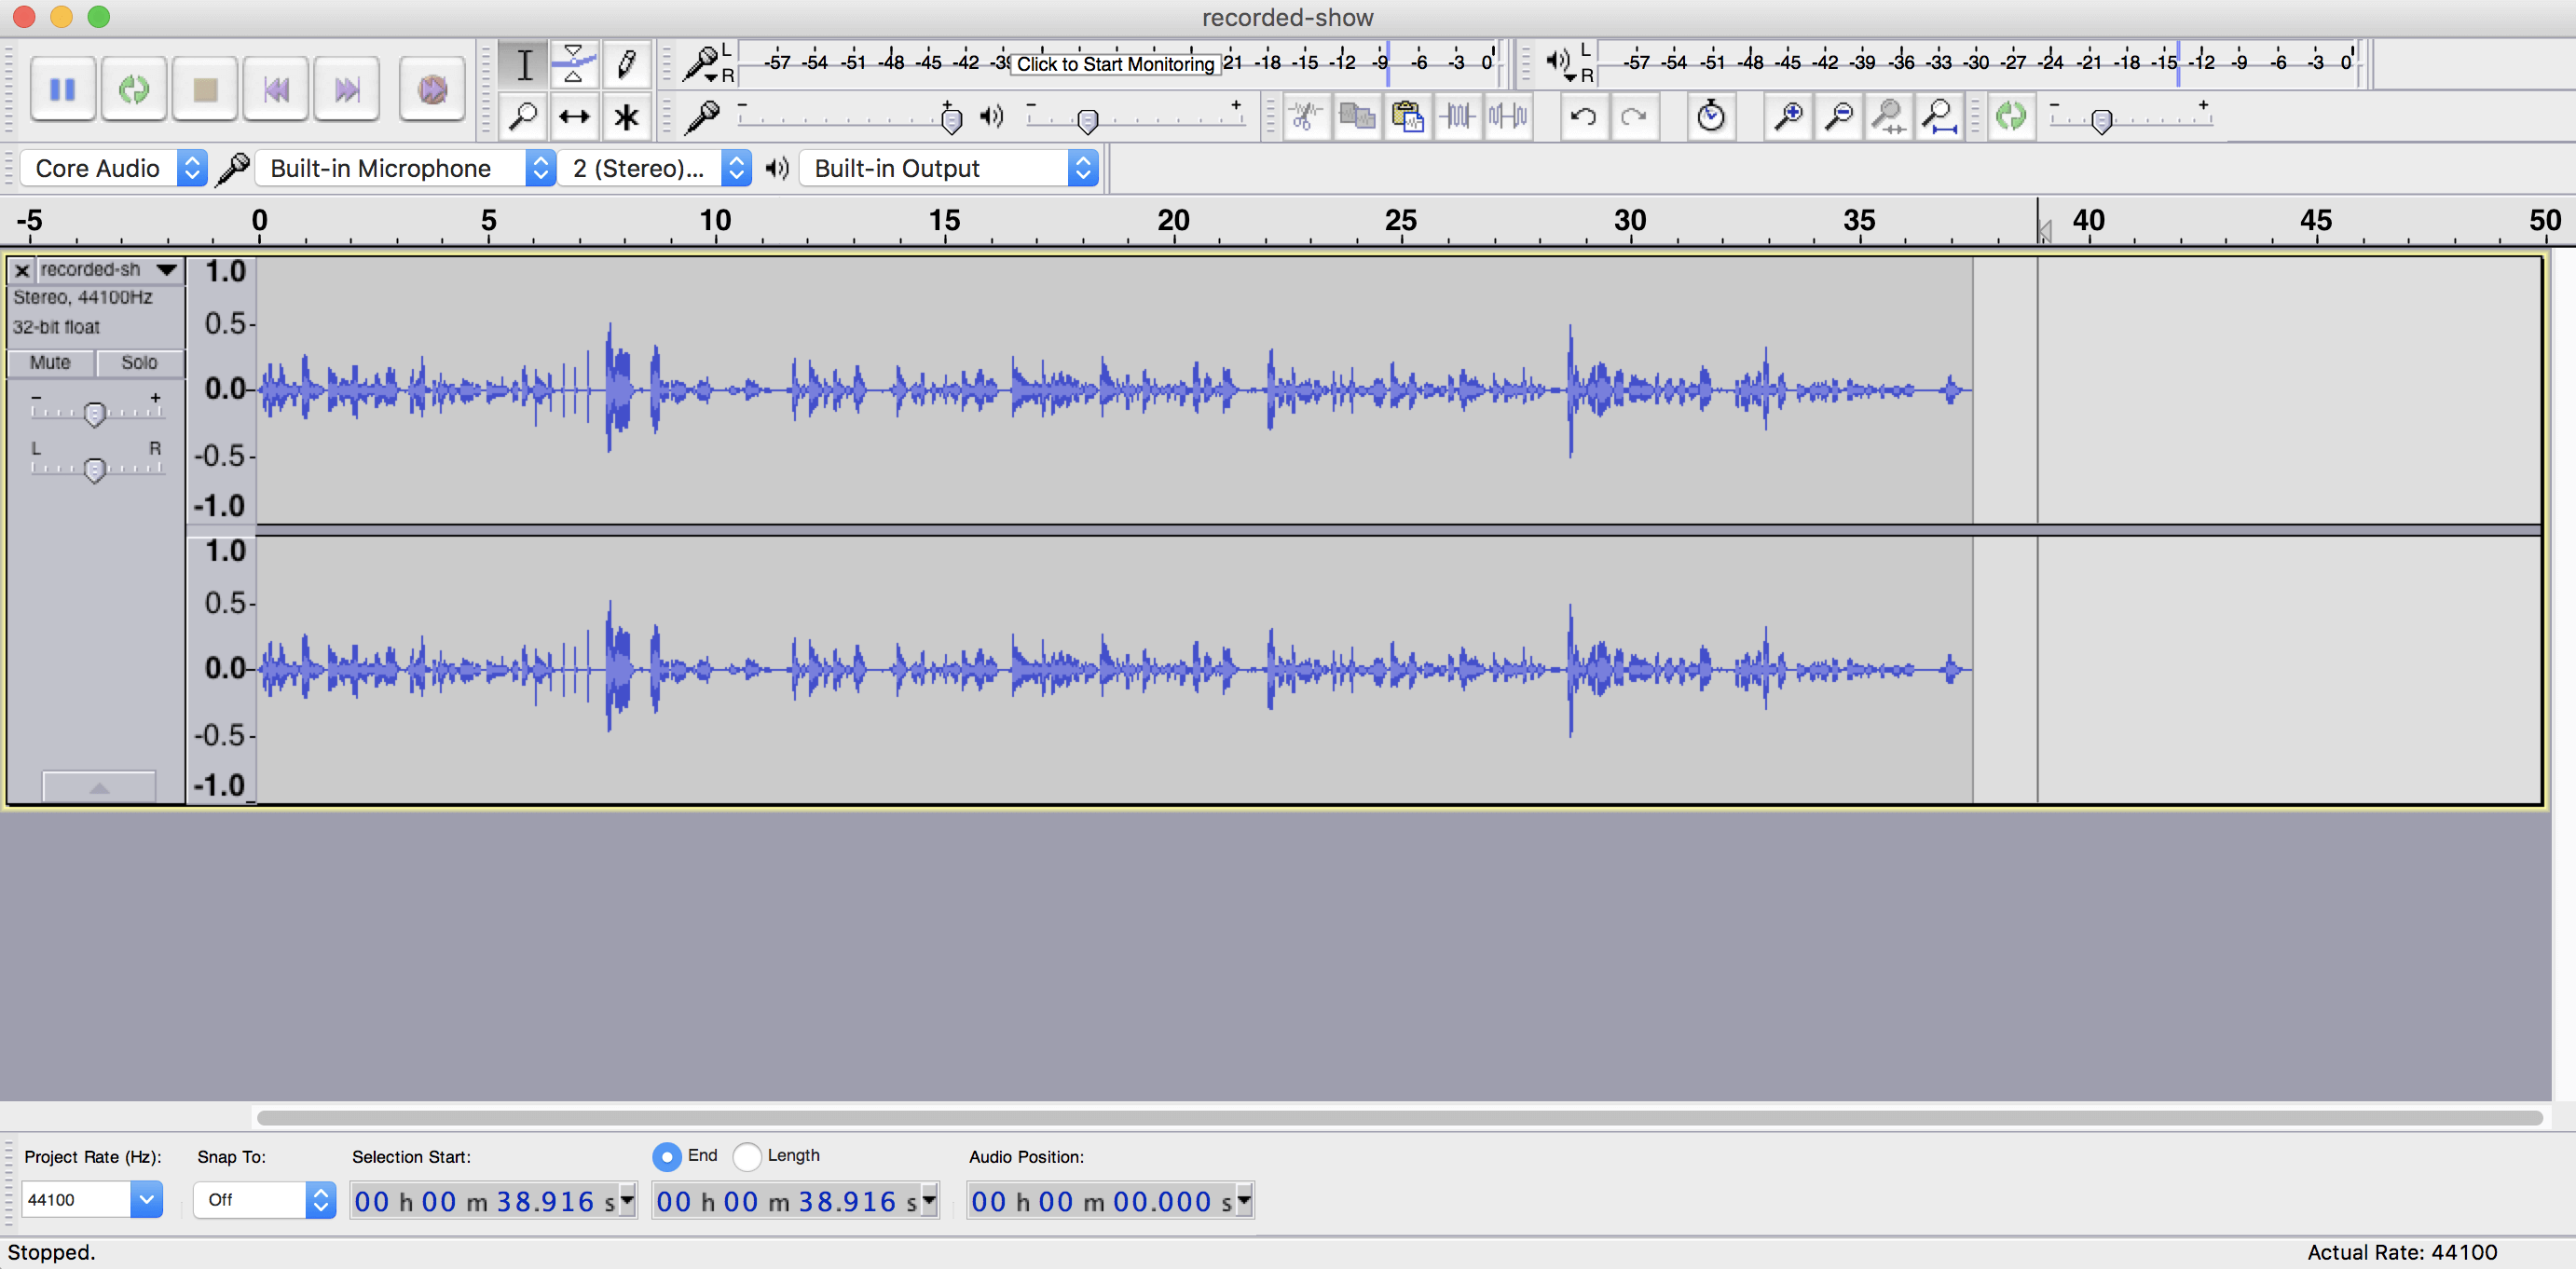This screenshot has height=1269, width=2576.
Task: Solo the recorded-show track
Action: click(139, 362)
